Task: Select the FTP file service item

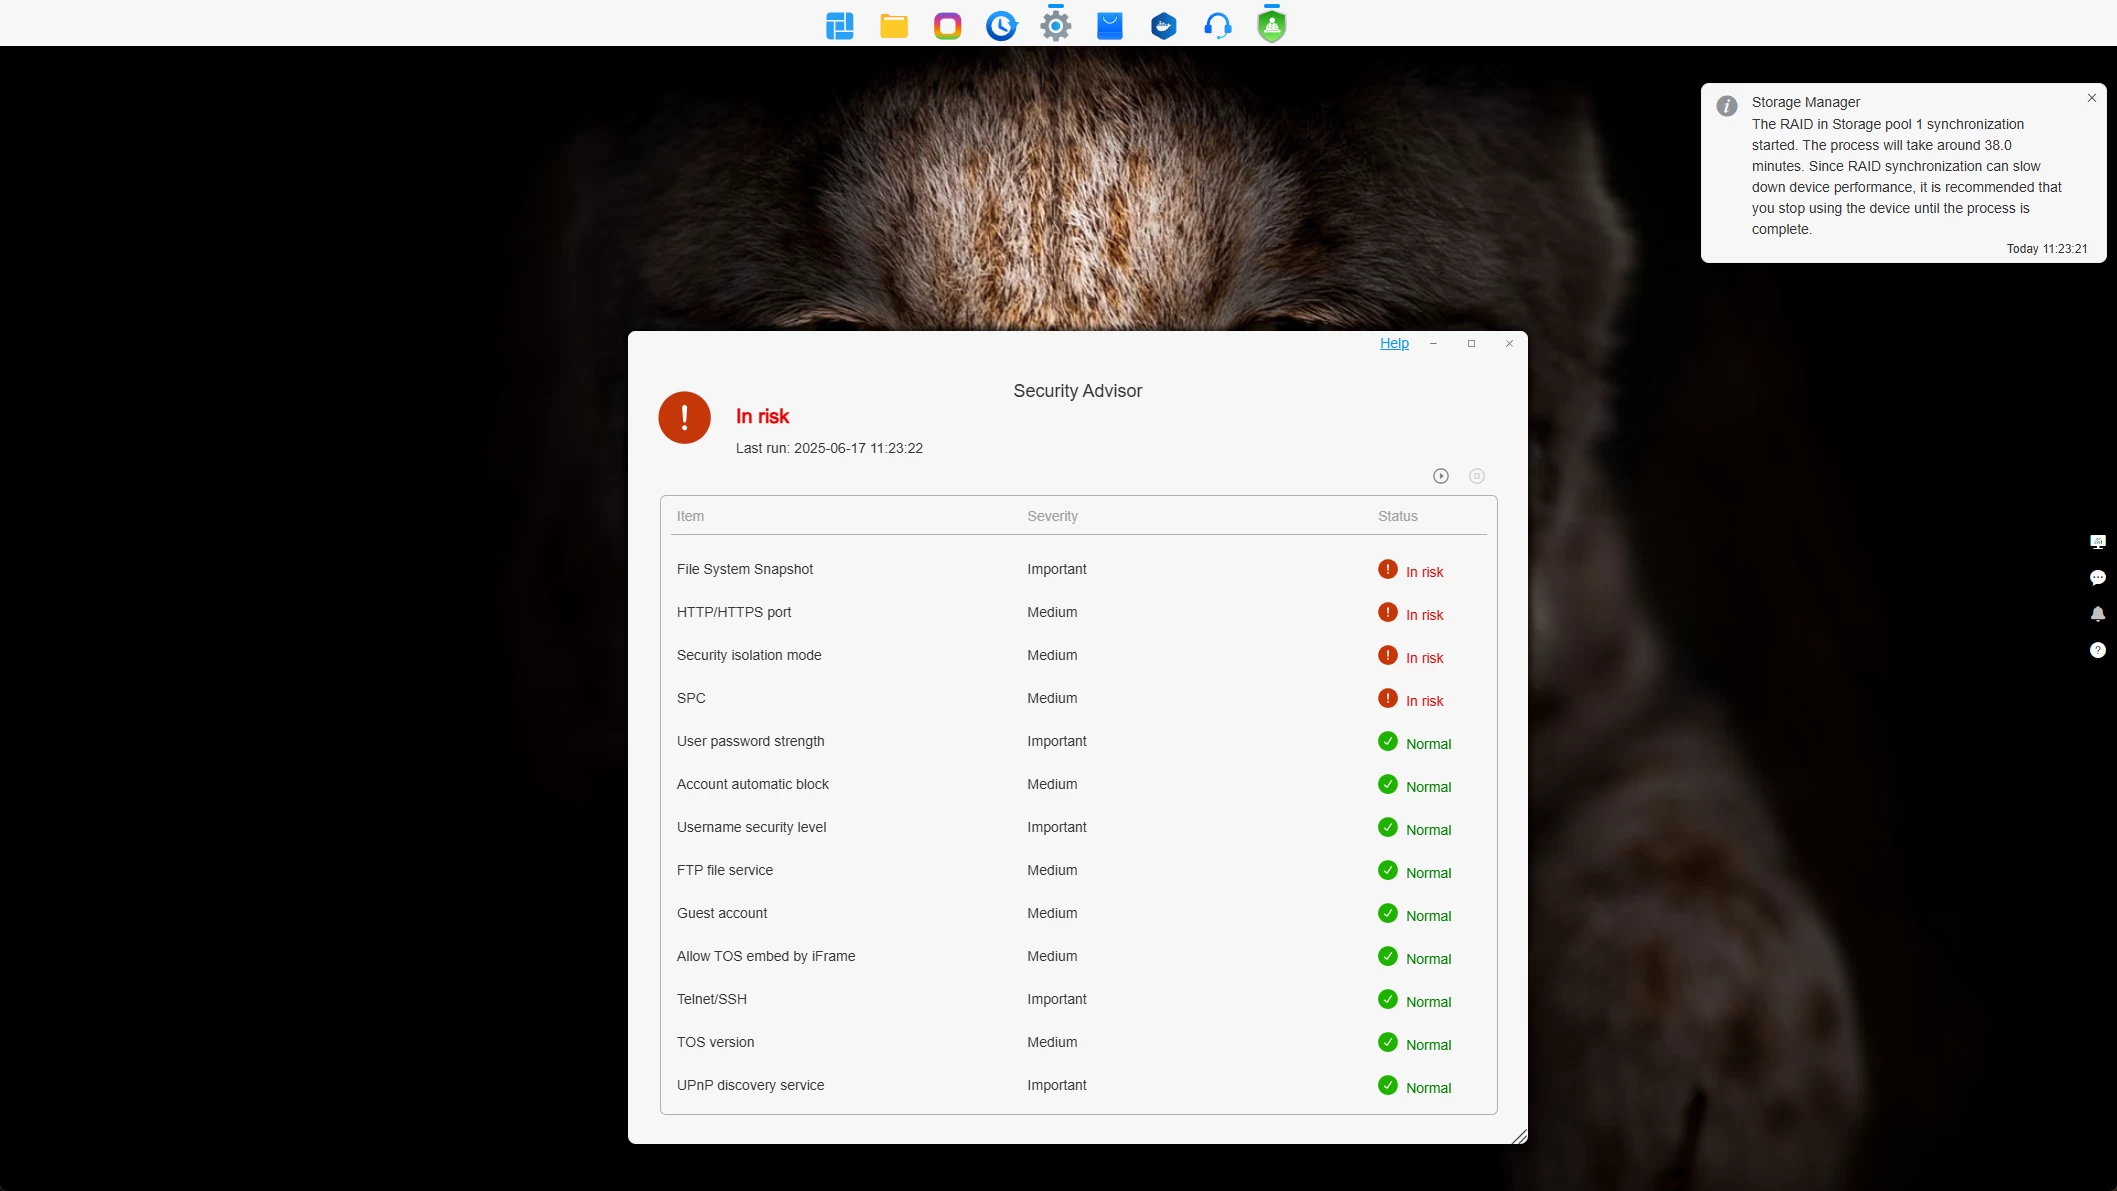Action: 725,870
